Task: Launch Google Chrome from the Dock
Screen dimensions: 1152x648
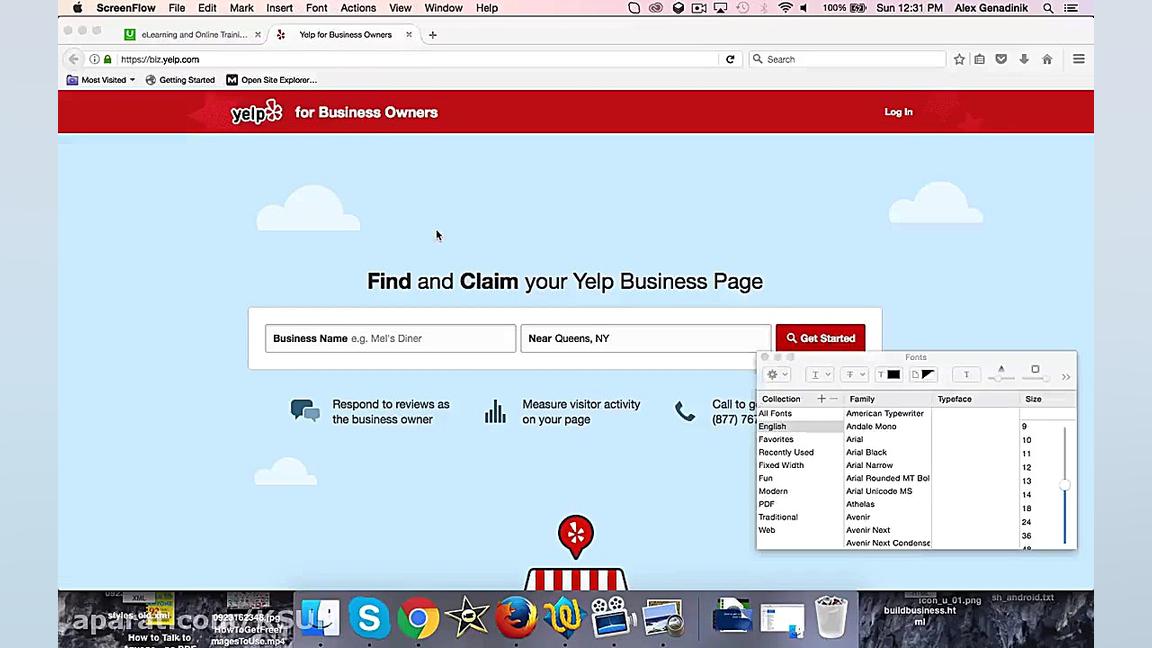Action: [418, 618]
